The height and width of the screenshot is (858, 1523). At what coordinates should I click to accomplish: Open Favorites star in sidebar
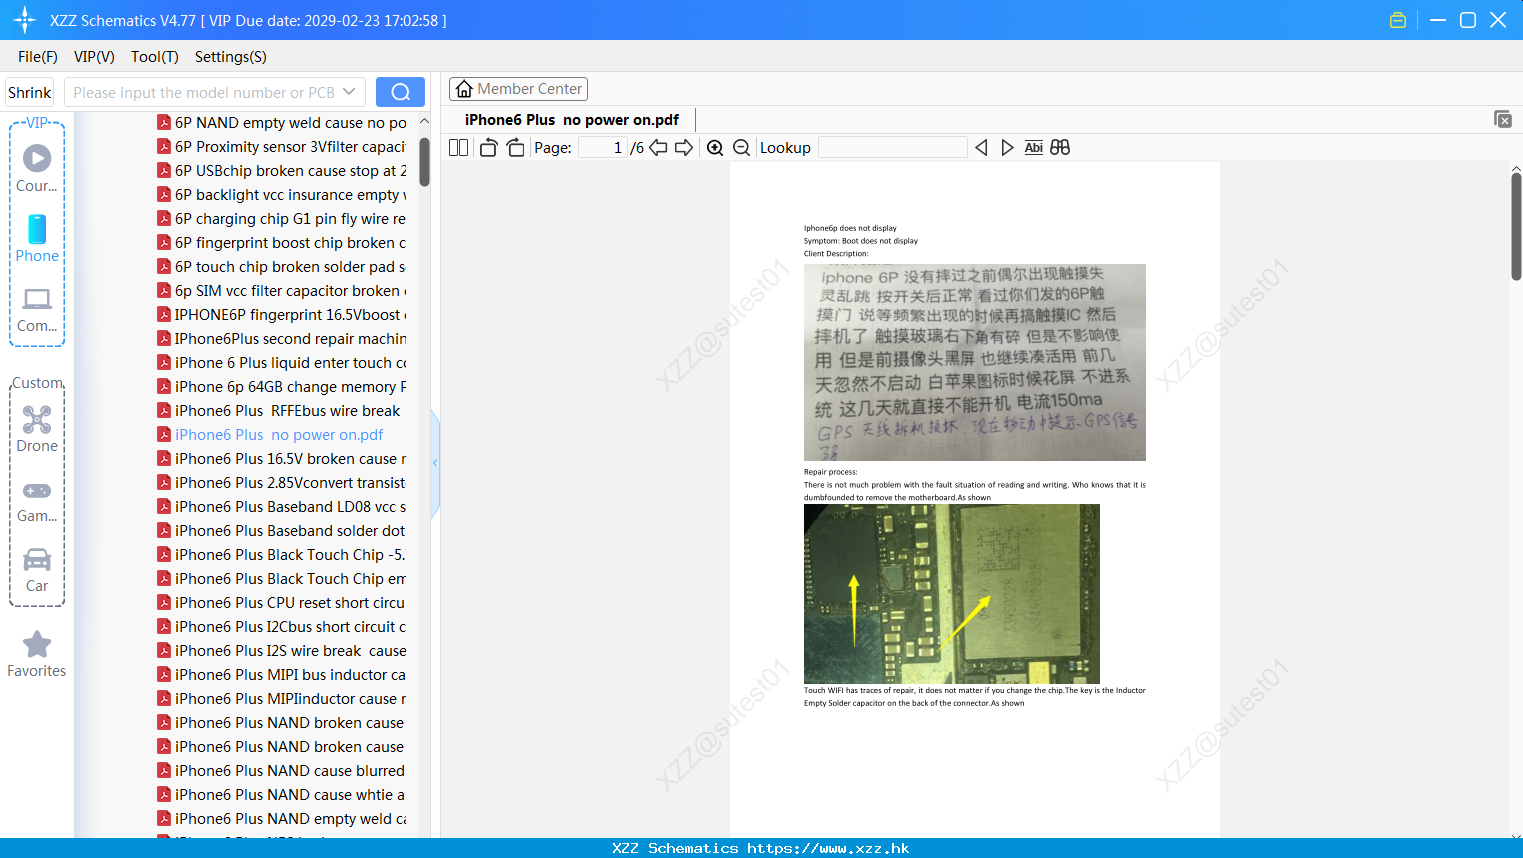[37, 655]
